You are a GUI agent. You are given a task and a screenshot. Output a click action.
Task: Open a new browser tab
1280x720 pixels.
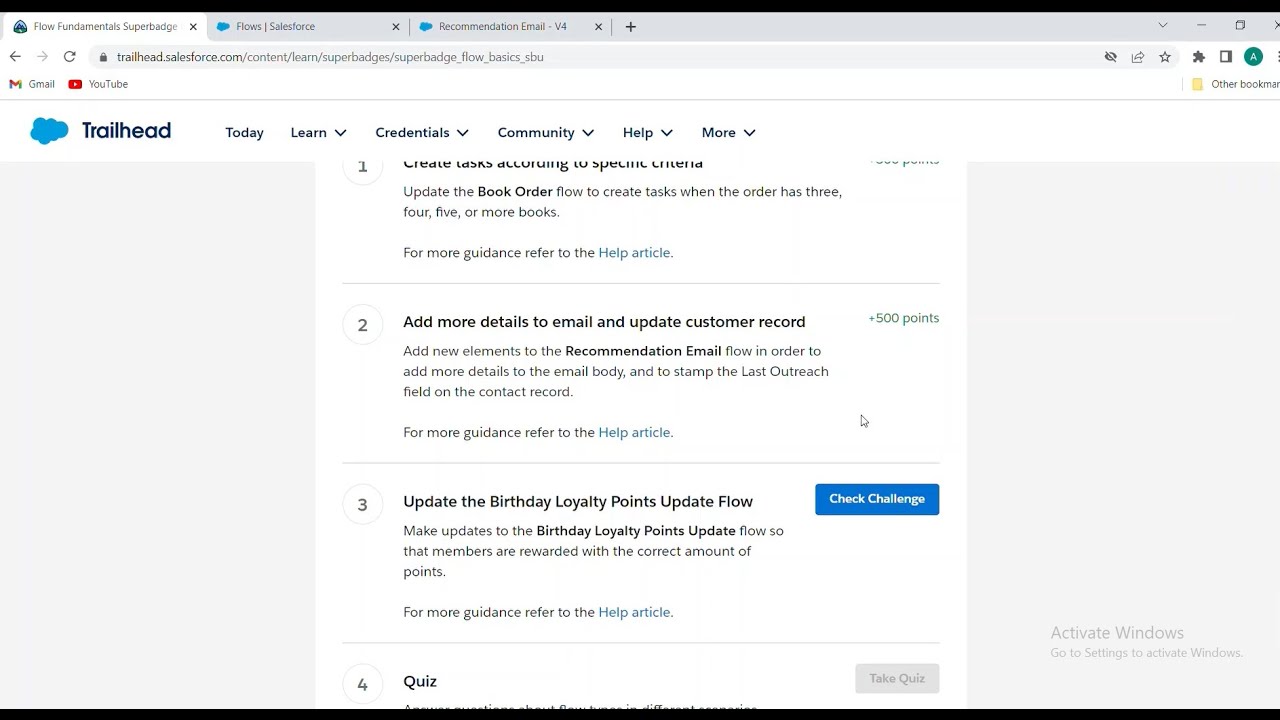point(630,27)
